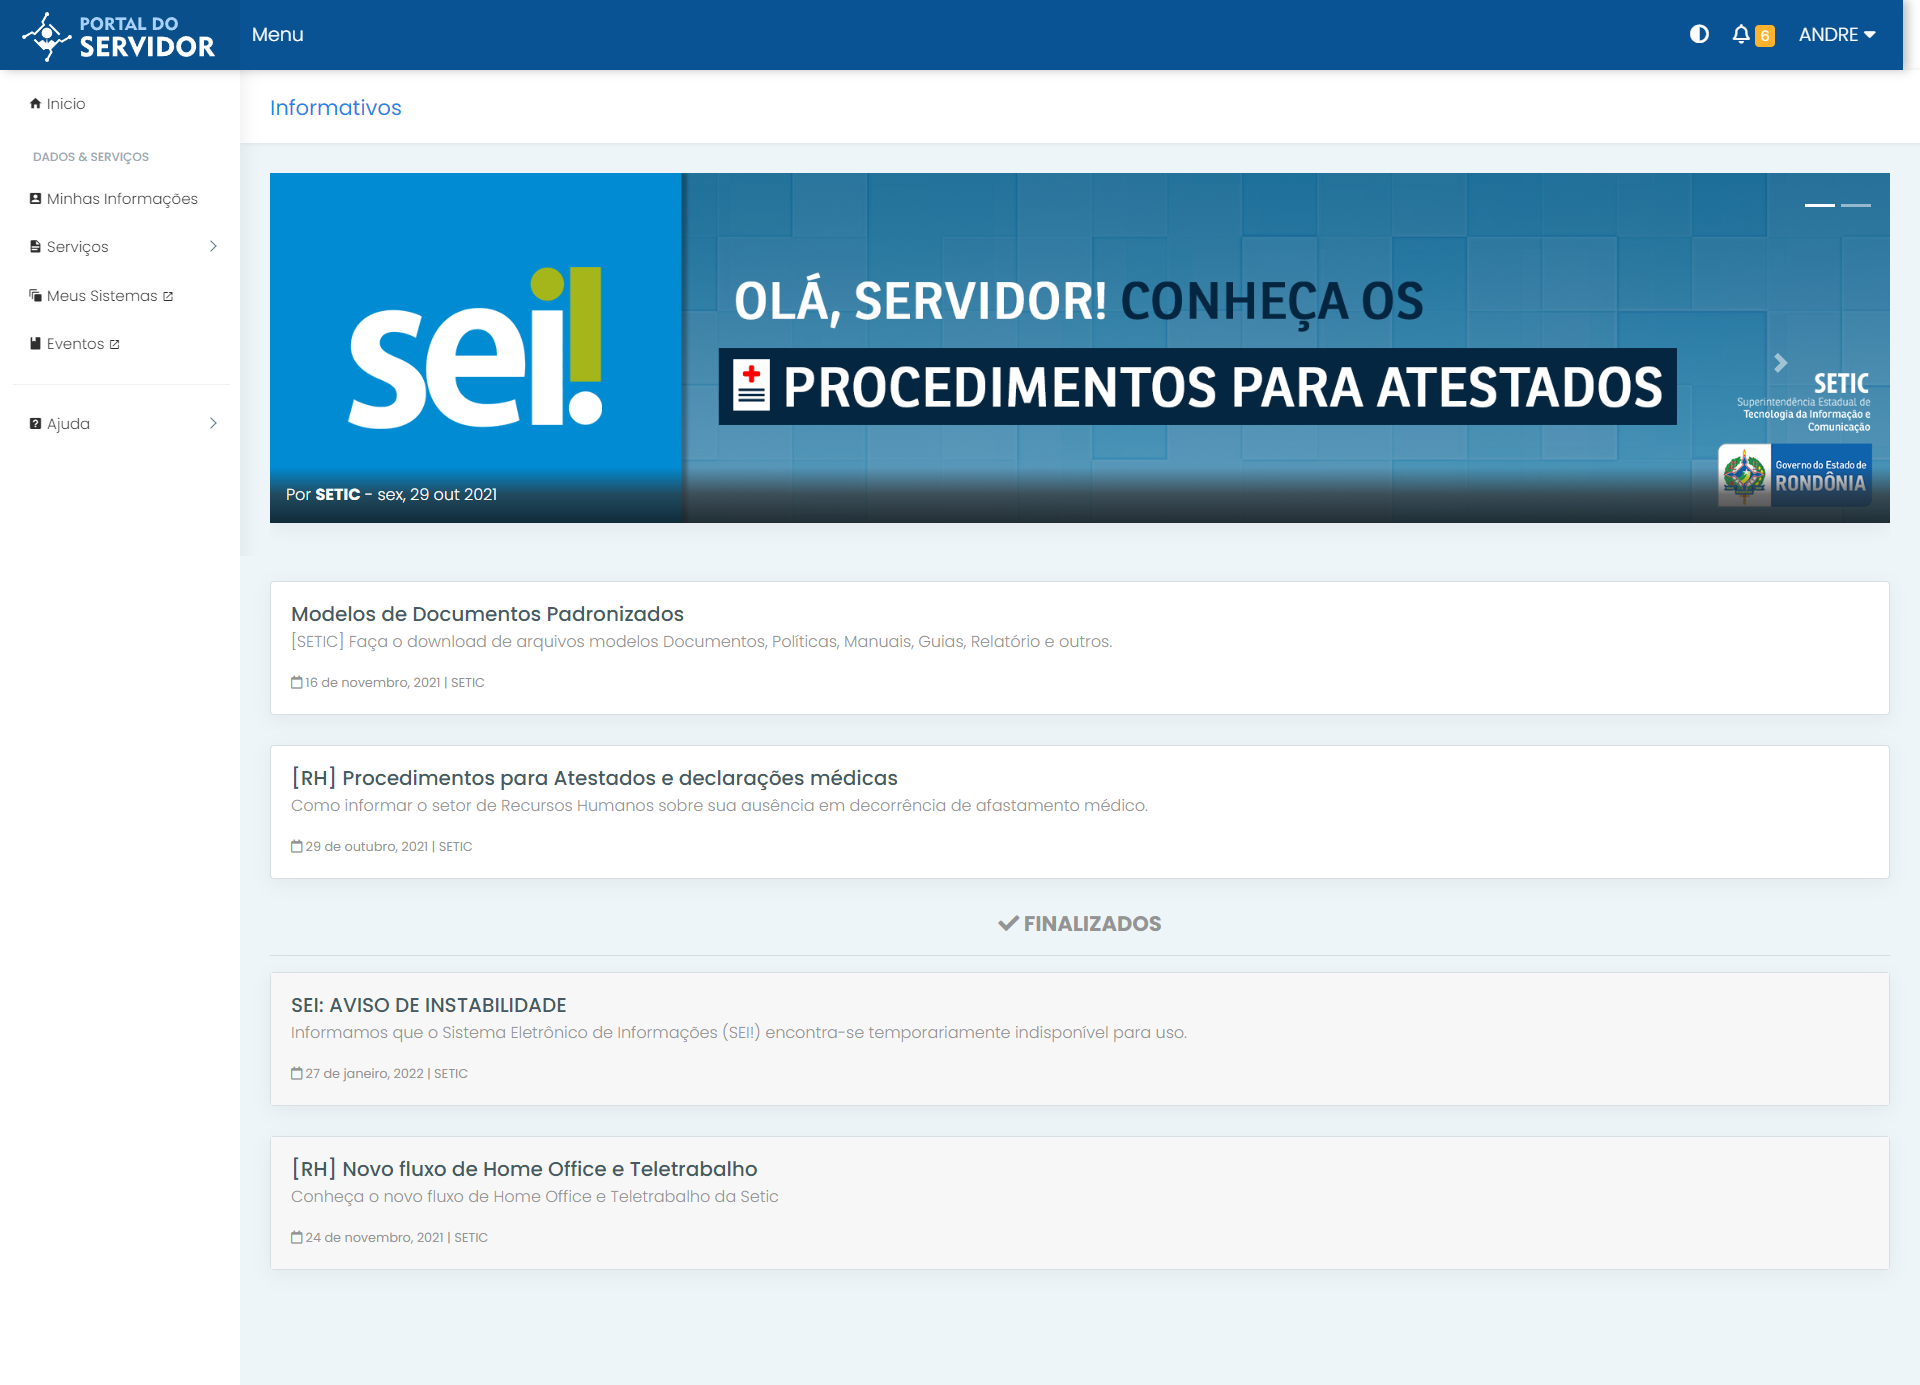The image size is (1920, 1385).
Task: Open SEI: AVISO DE INSTABILIDADE notice
Action: click(428, 1005)
